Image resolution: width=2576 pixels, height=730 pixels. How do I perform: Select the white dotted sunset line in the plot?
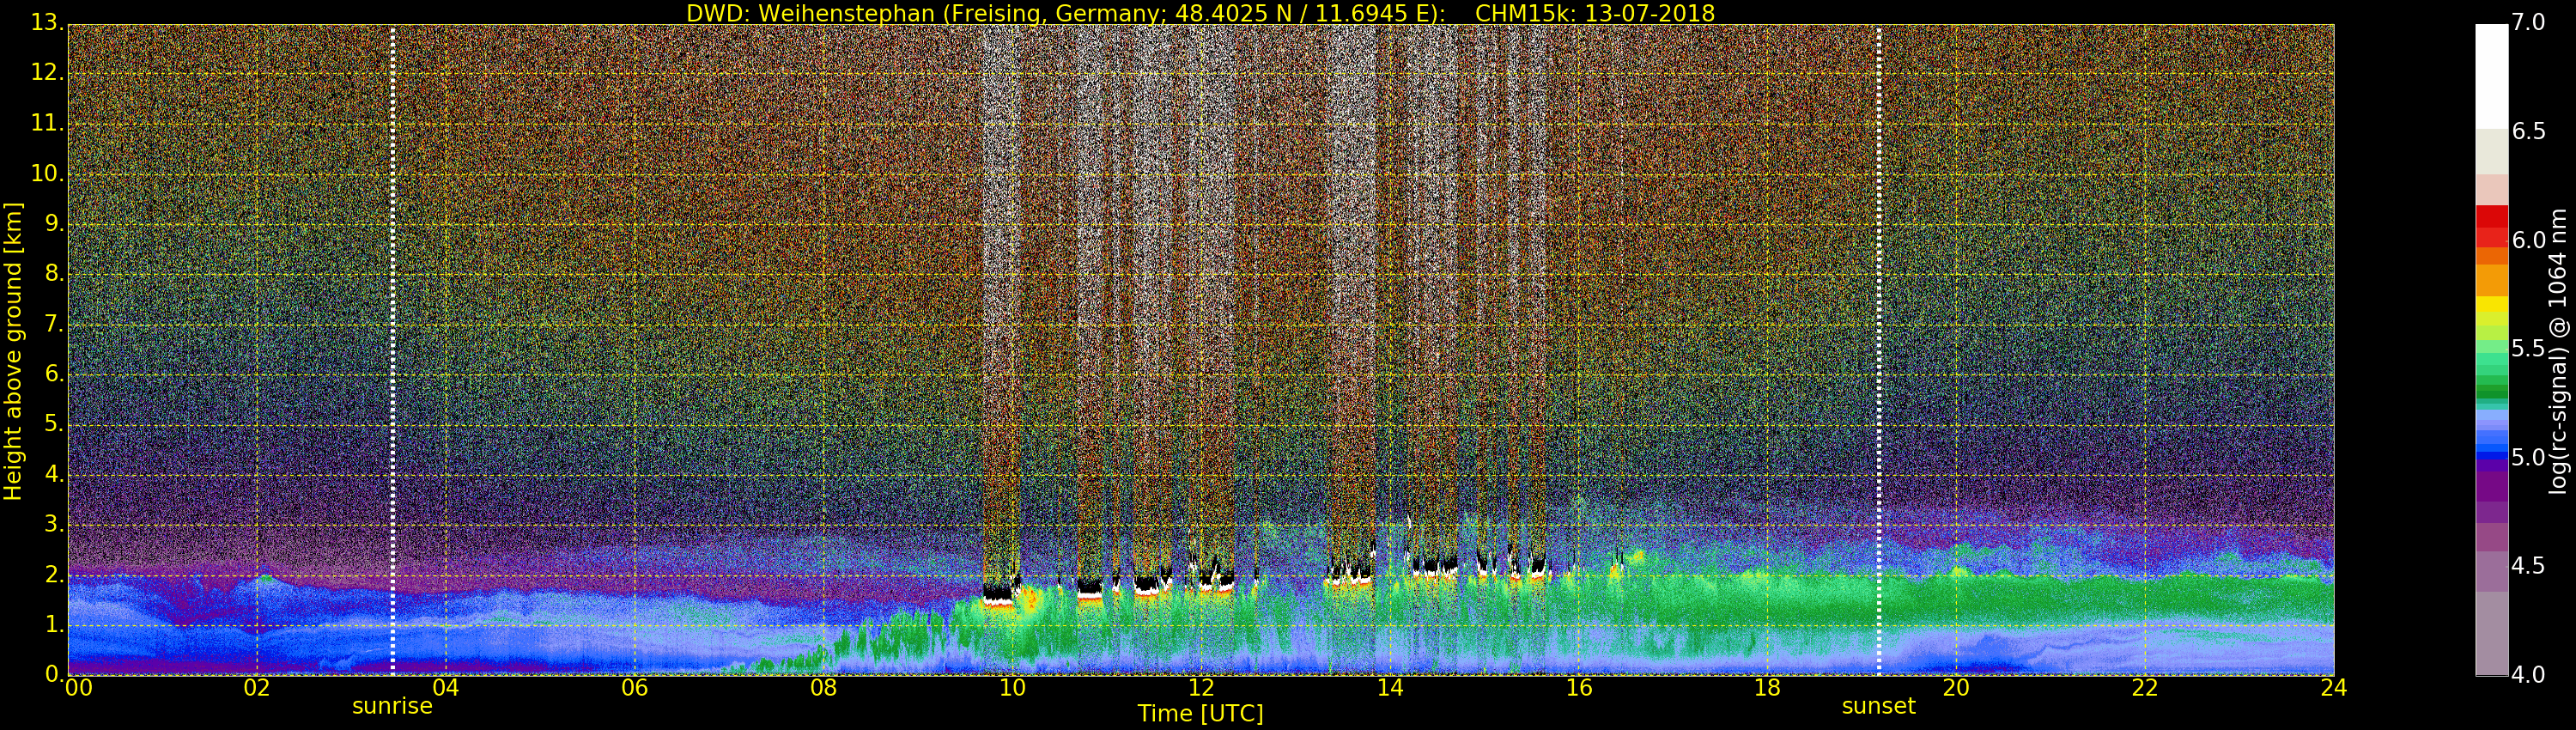1879,350
